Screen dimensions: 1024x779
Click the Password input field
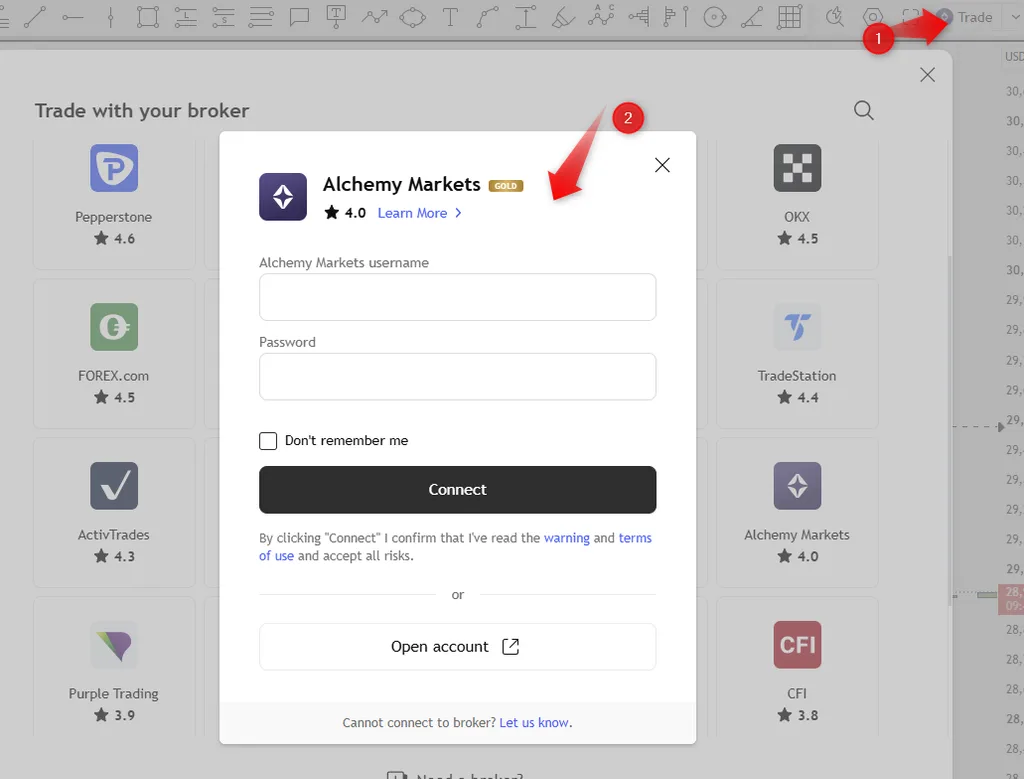point(457,377)
